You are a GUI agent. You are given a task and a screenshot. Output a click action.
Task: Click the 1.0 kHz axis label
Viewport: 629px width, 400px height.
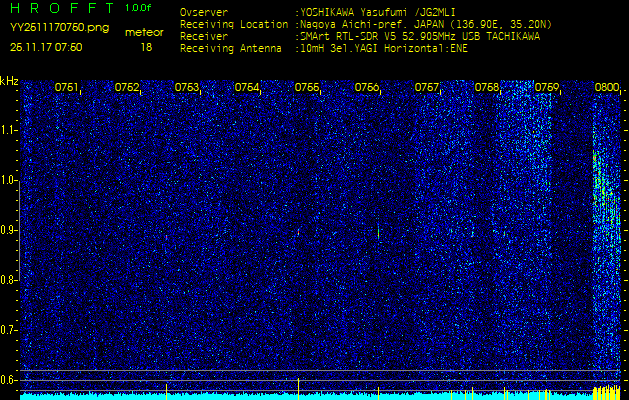click(x=8, y=180)
